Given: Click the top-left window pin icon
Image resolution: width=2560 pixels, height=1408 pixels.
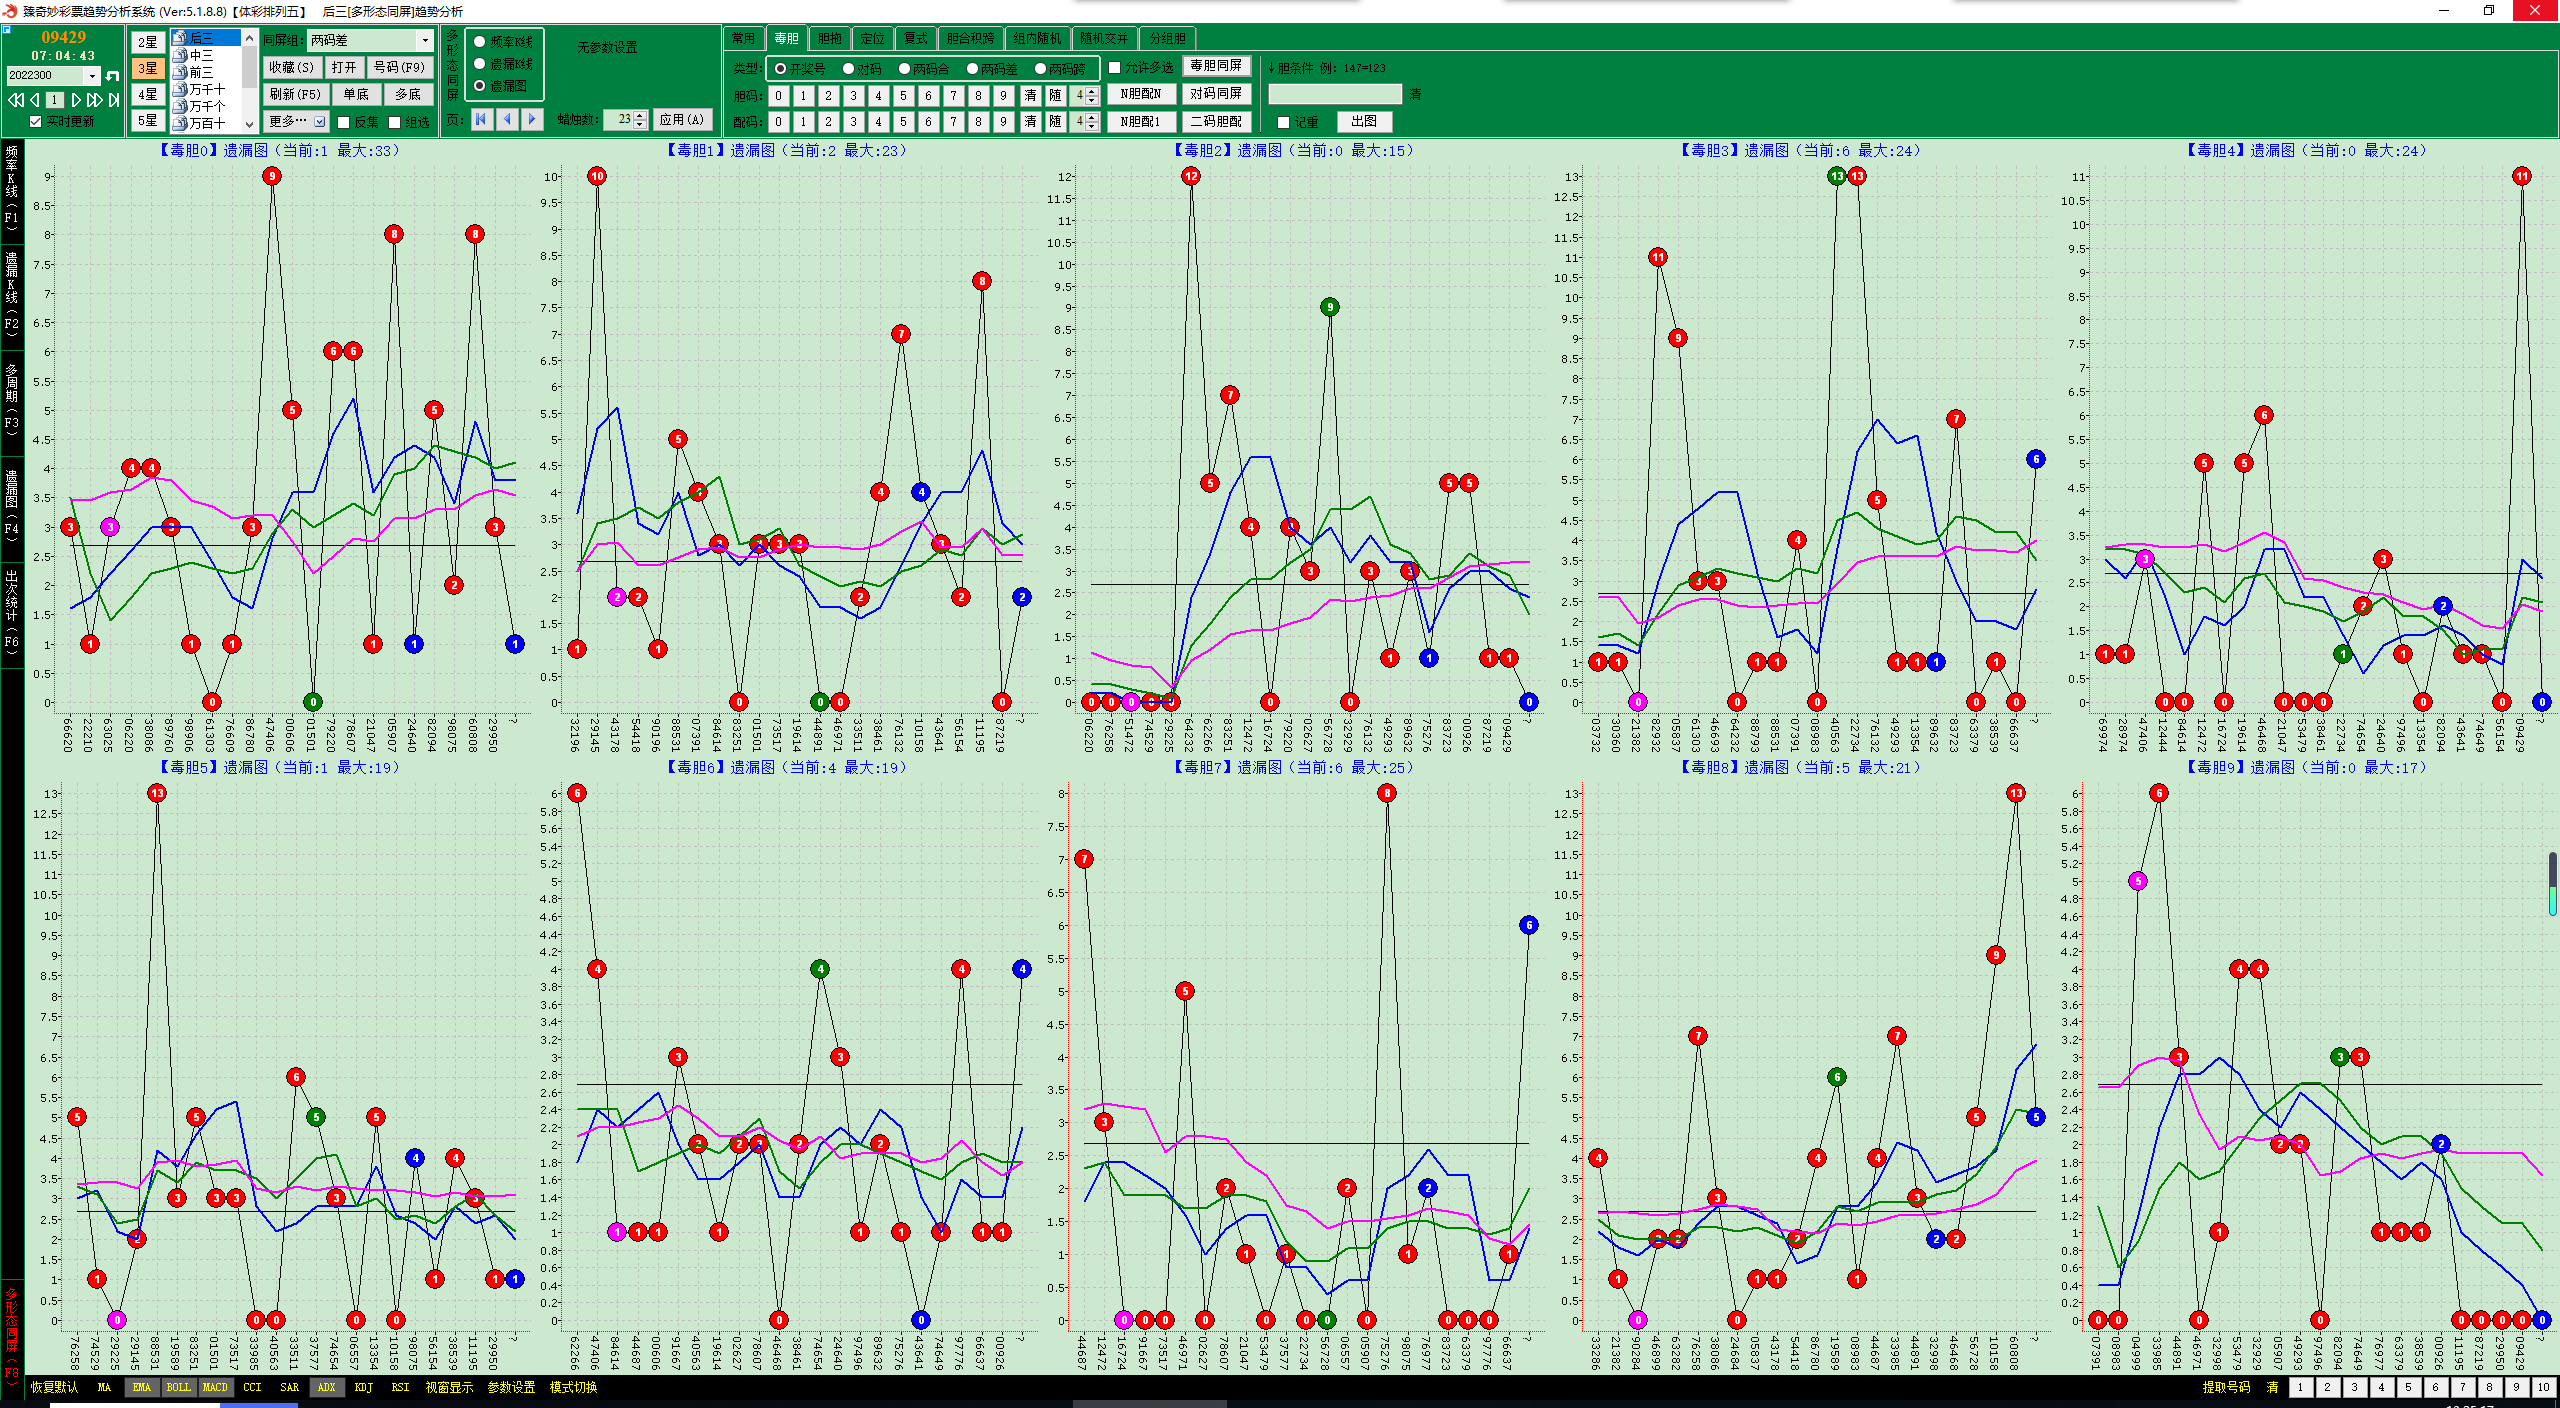Looking at the screenshot, I should point(6,30).
